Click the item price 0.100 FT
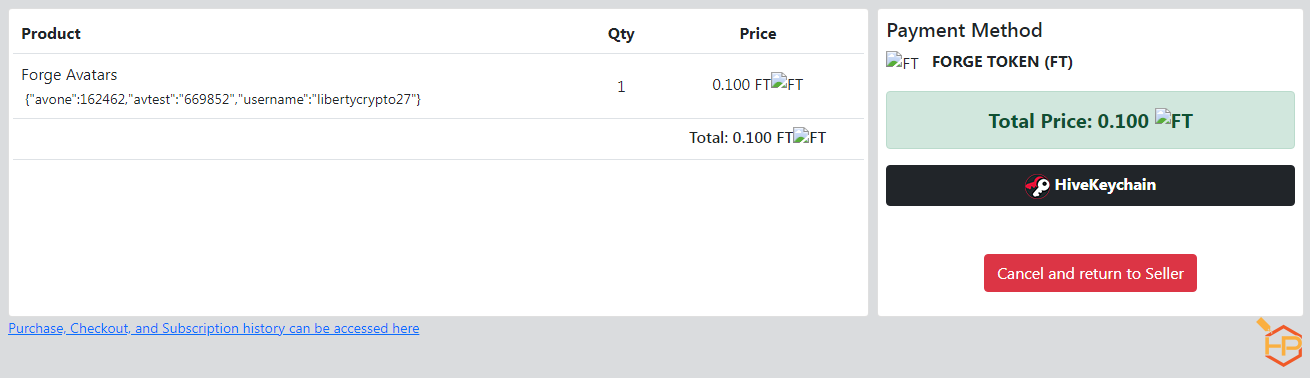Viewport: 1310px width, 378px height. coord(741,85)
